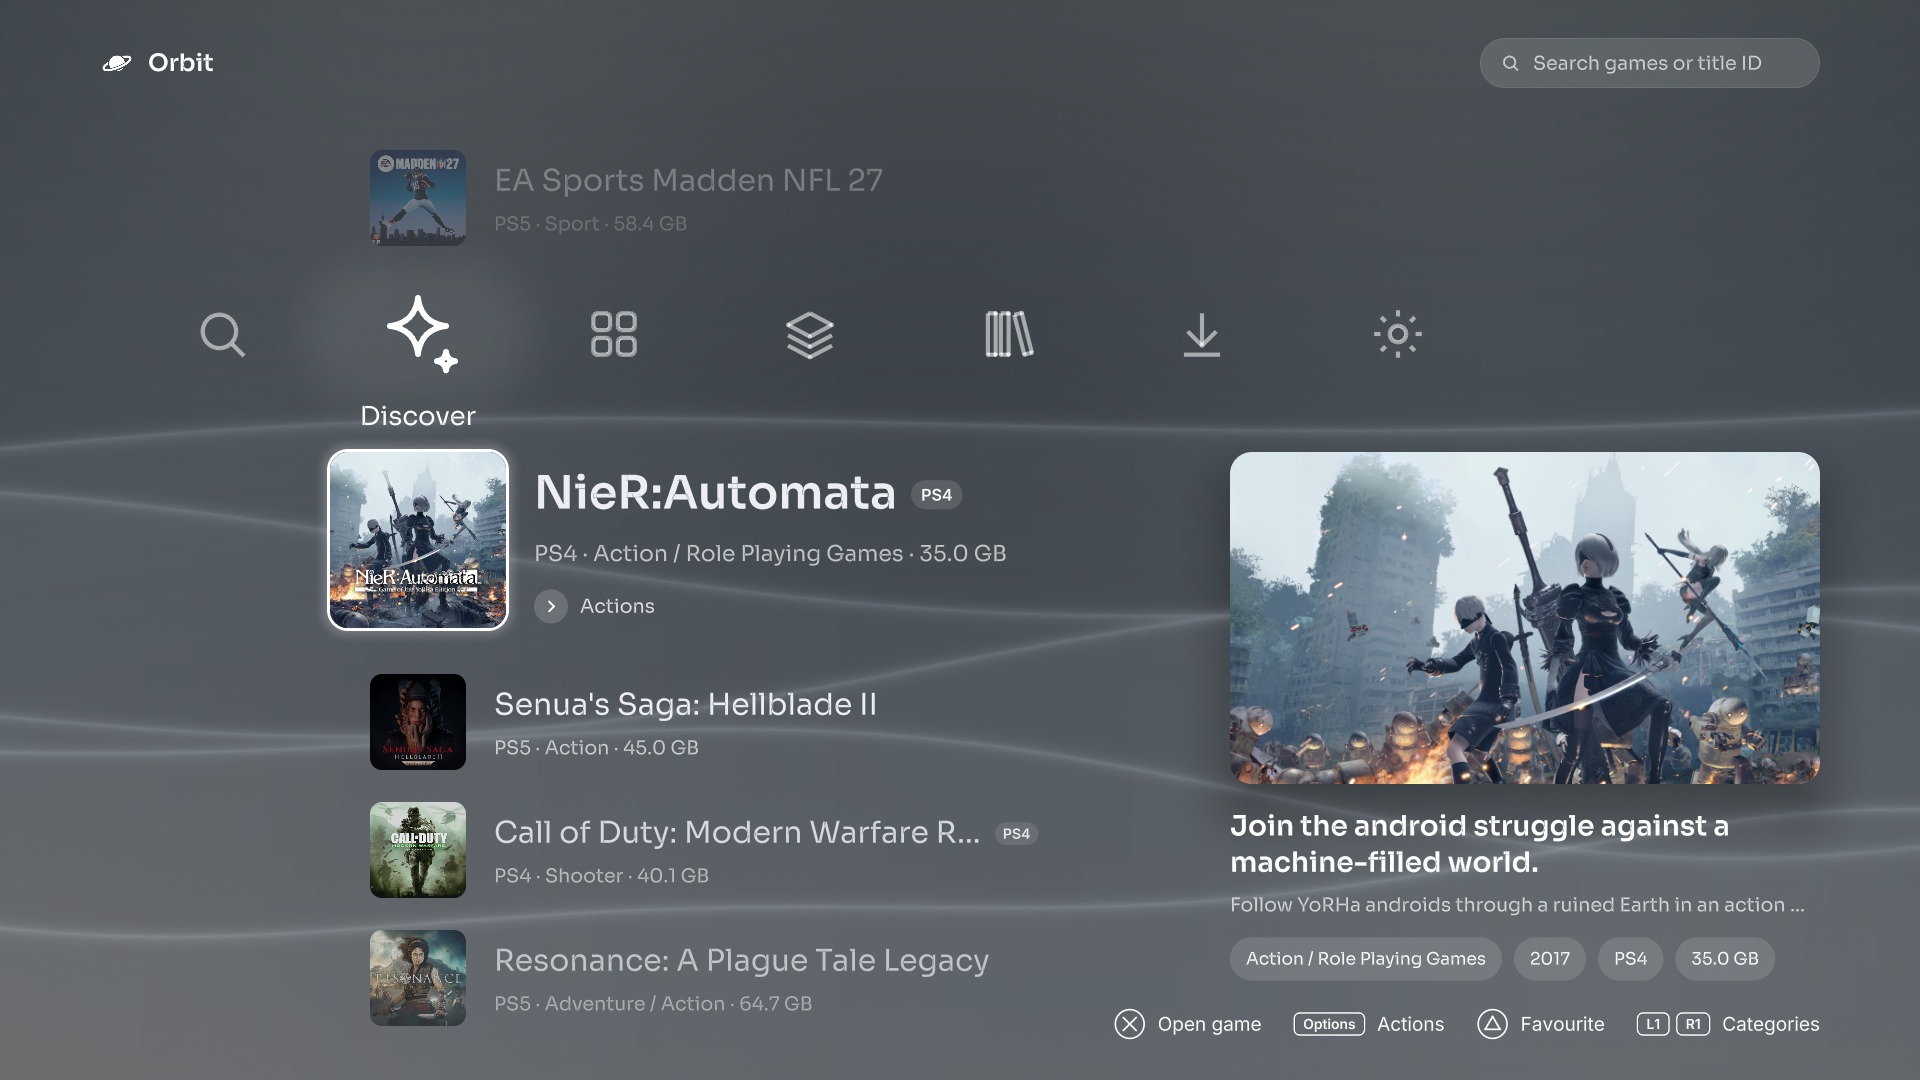Click the Categories hint label
The width and height of the screenshot is (1920, 1080).
coord(1770,1024)
